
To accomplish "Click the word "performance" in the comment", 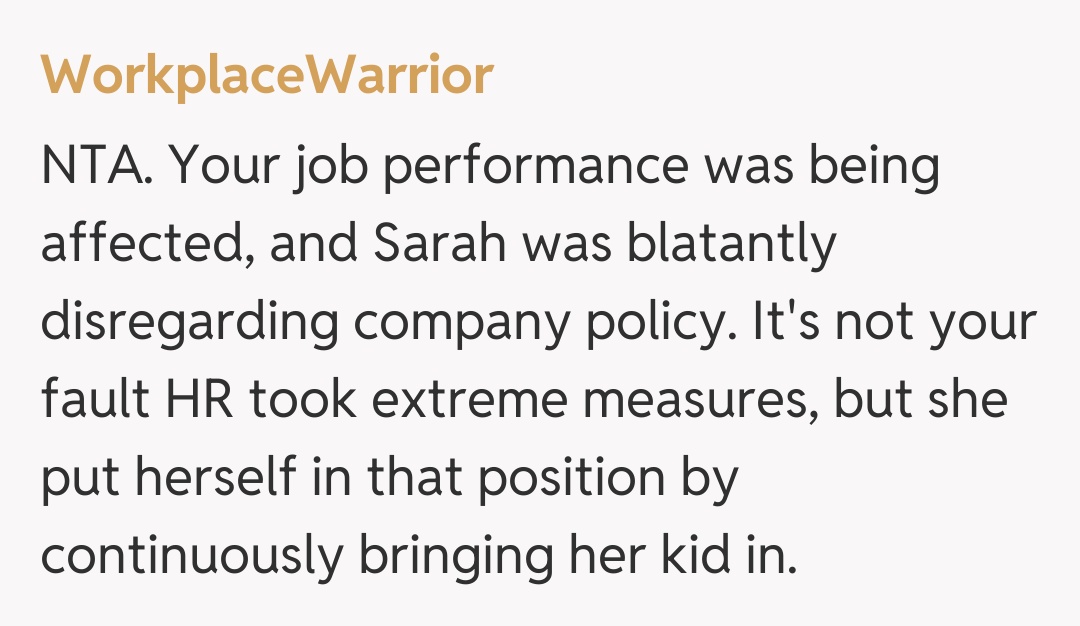I will (536, 167).
